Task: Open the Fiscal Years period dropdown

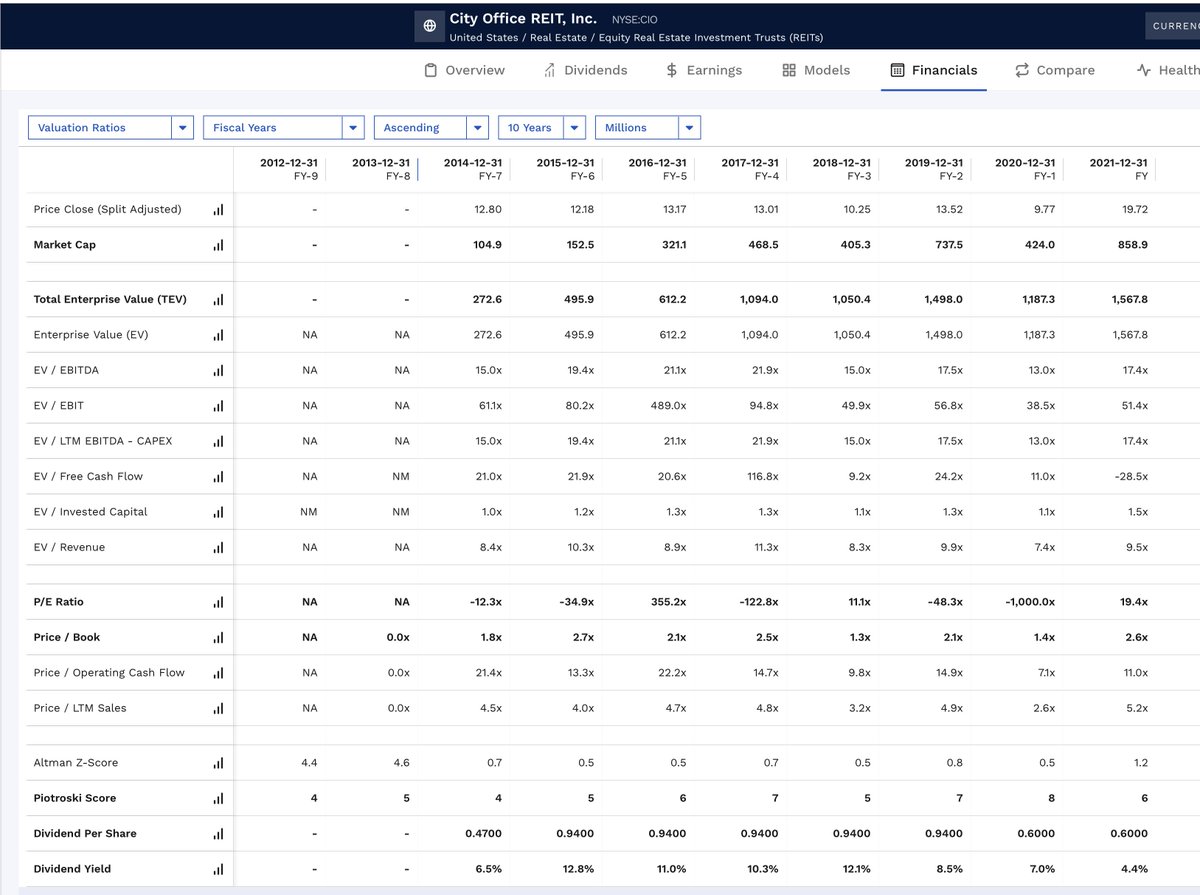Action: (x=284, y=128)
